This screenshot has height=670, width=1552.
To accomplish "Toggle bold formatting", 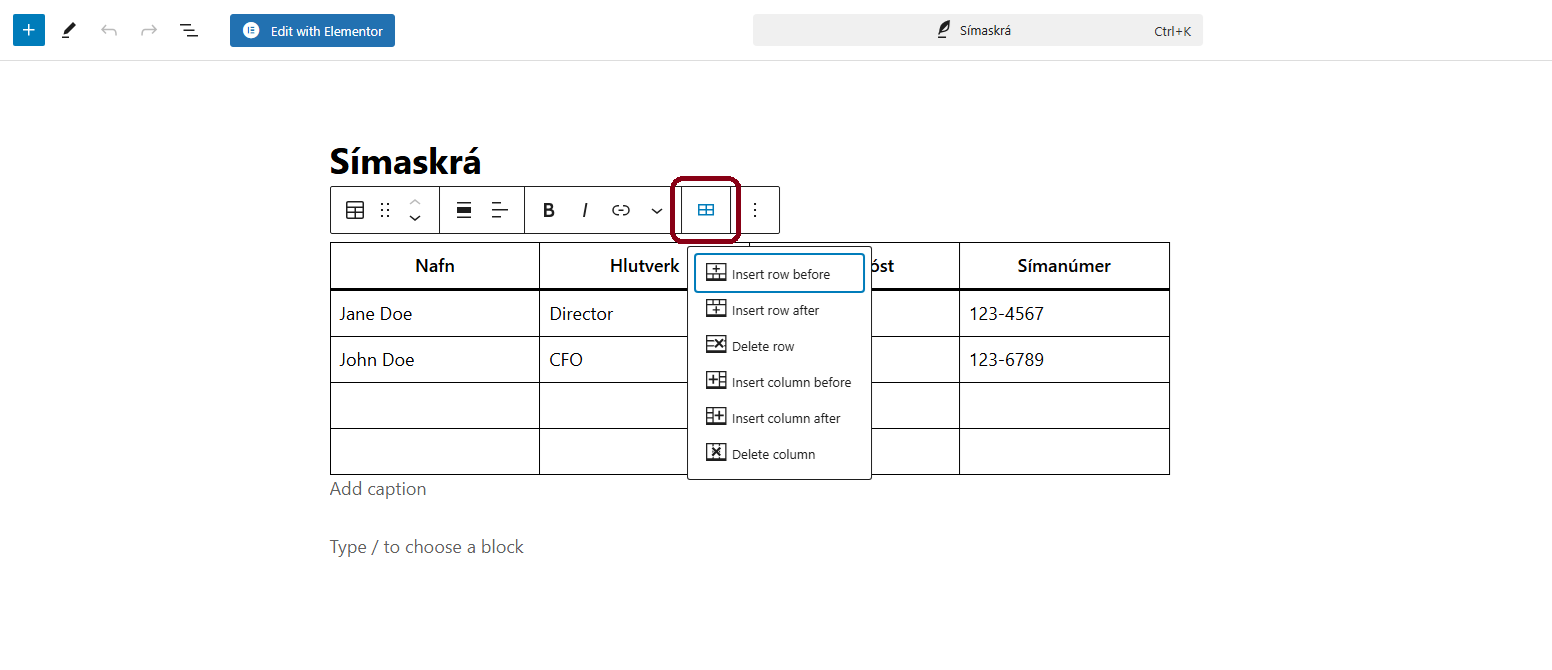I will point(548,210).
